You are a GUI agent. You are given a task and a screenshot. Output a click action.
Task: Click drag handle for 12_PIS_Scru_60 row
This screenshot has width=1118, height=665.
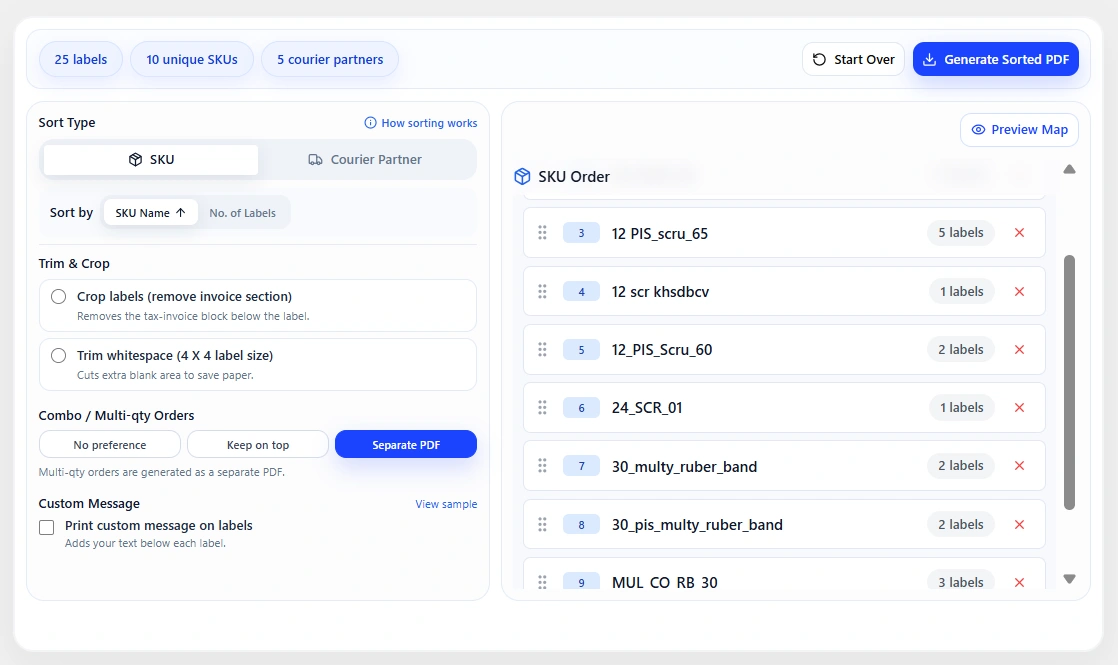point(543,350)
